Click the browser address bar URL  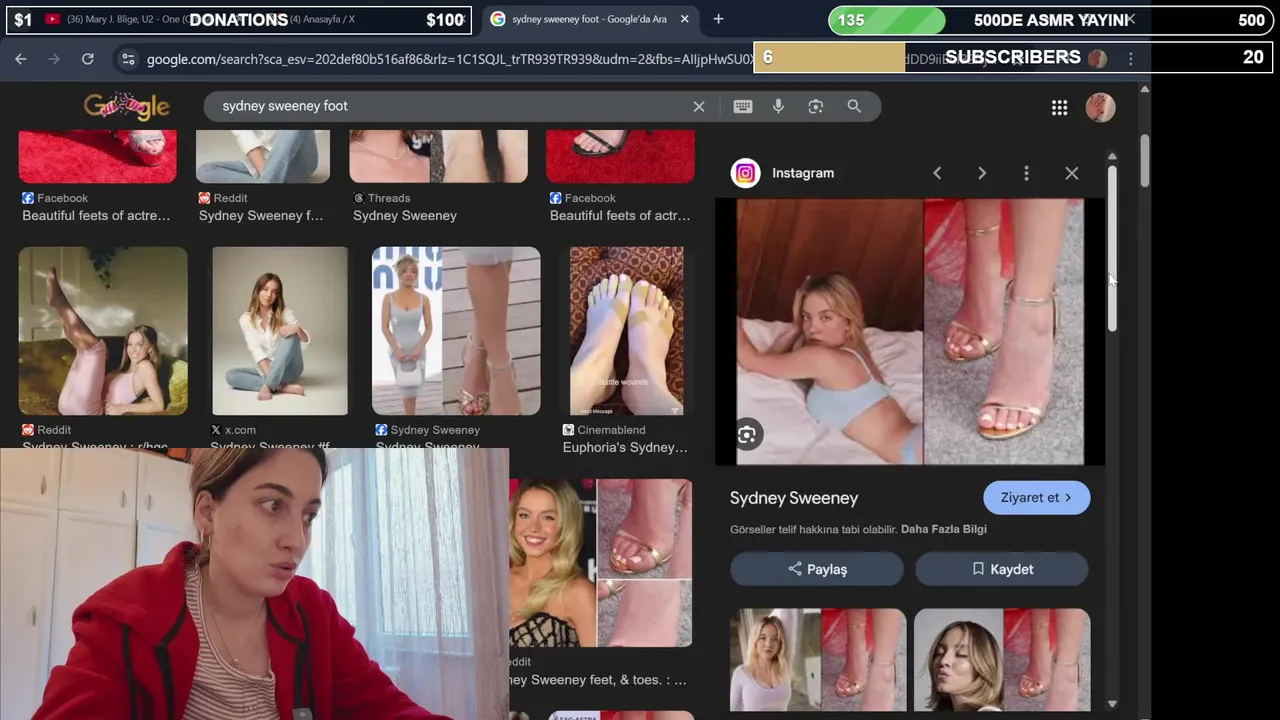pyautogui.click(x=450, y=59)
